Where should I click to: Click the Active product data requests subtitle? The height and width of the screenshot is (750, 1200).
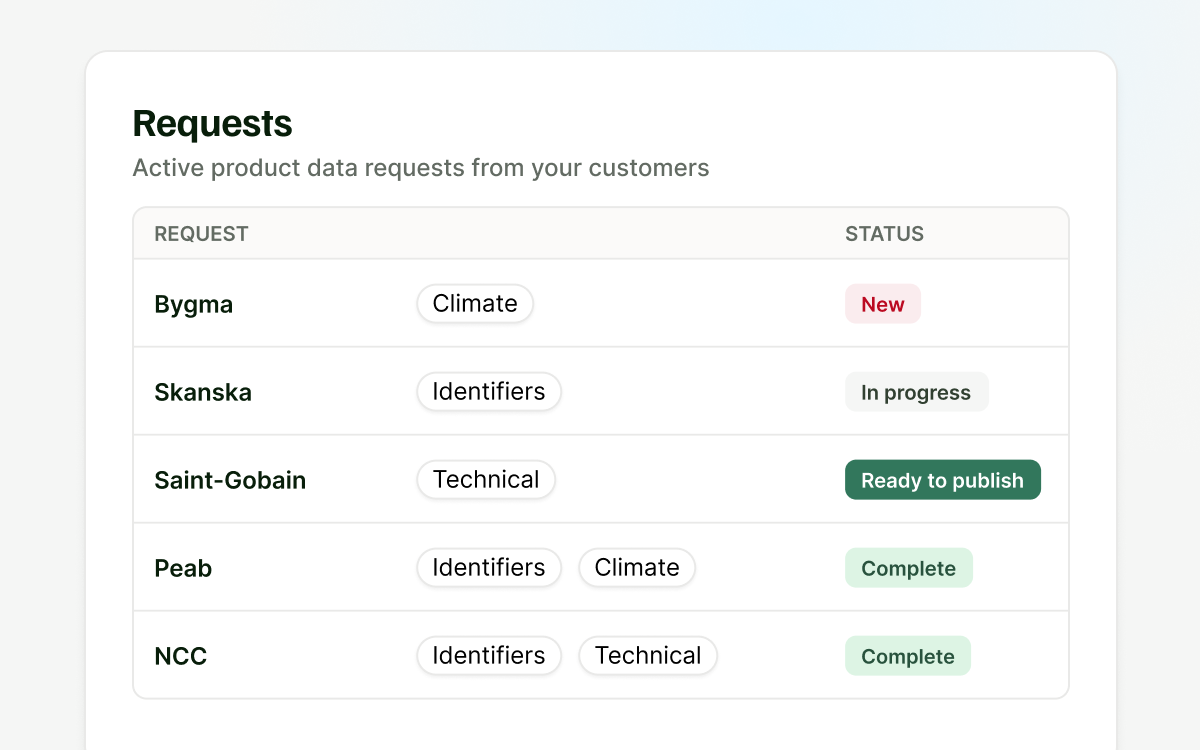click(x=421, y=167)
